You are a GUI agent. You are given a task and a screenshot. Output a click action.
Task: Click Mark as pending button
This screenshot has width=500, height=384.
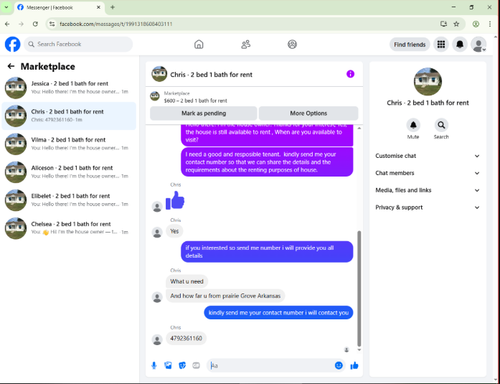tap(204, 113)
